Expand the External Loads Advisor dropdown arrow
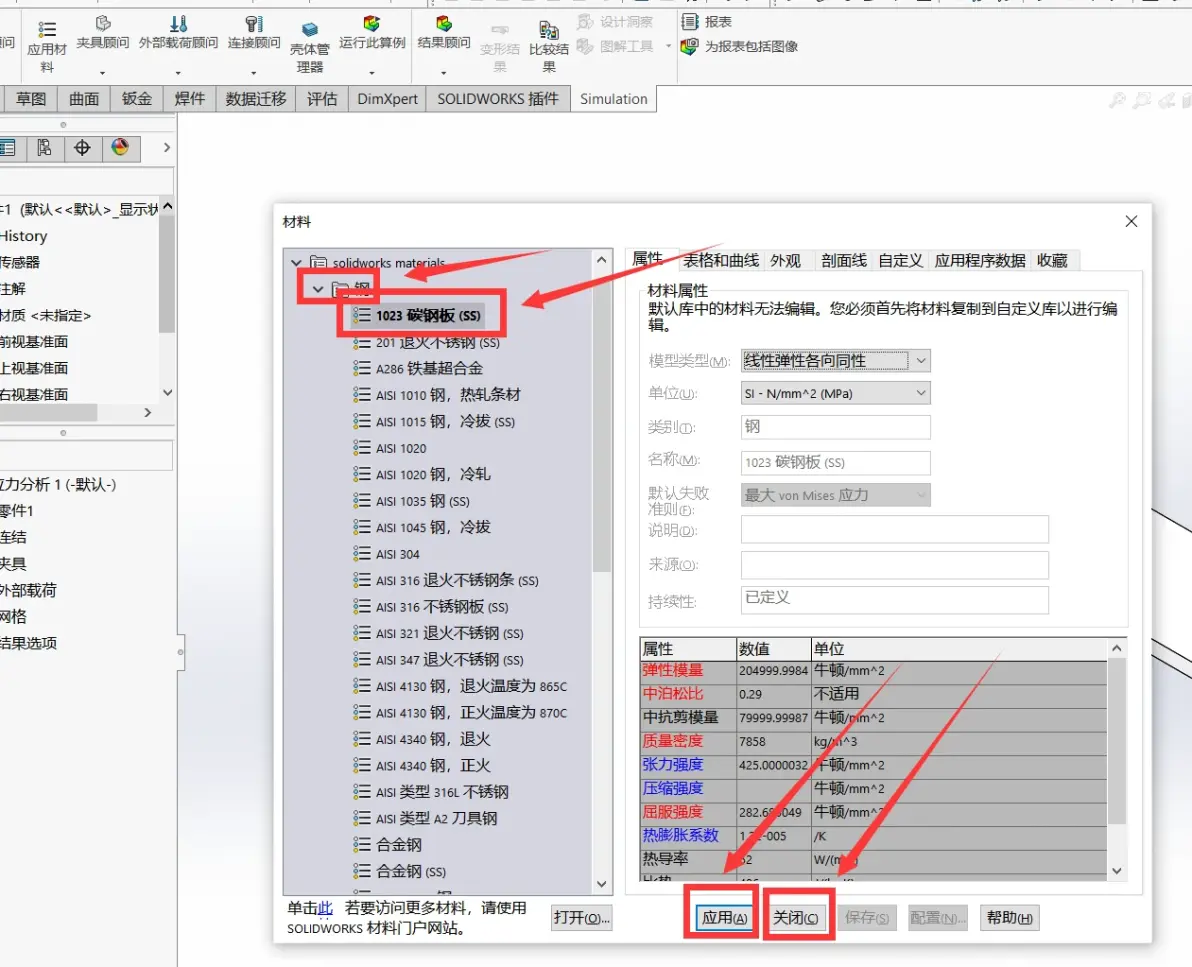Screen dimensions: 1192x967 178,73
